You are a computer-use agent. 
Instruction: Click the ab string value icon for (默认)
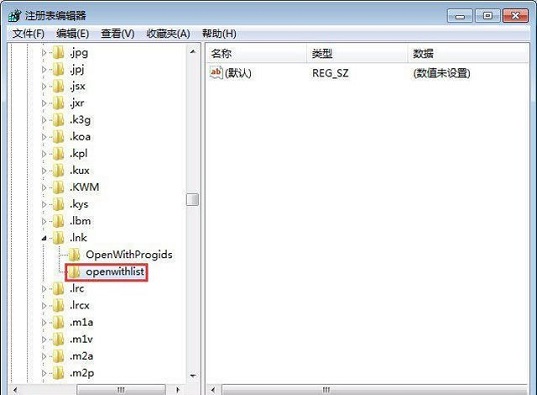coord(216,73)
